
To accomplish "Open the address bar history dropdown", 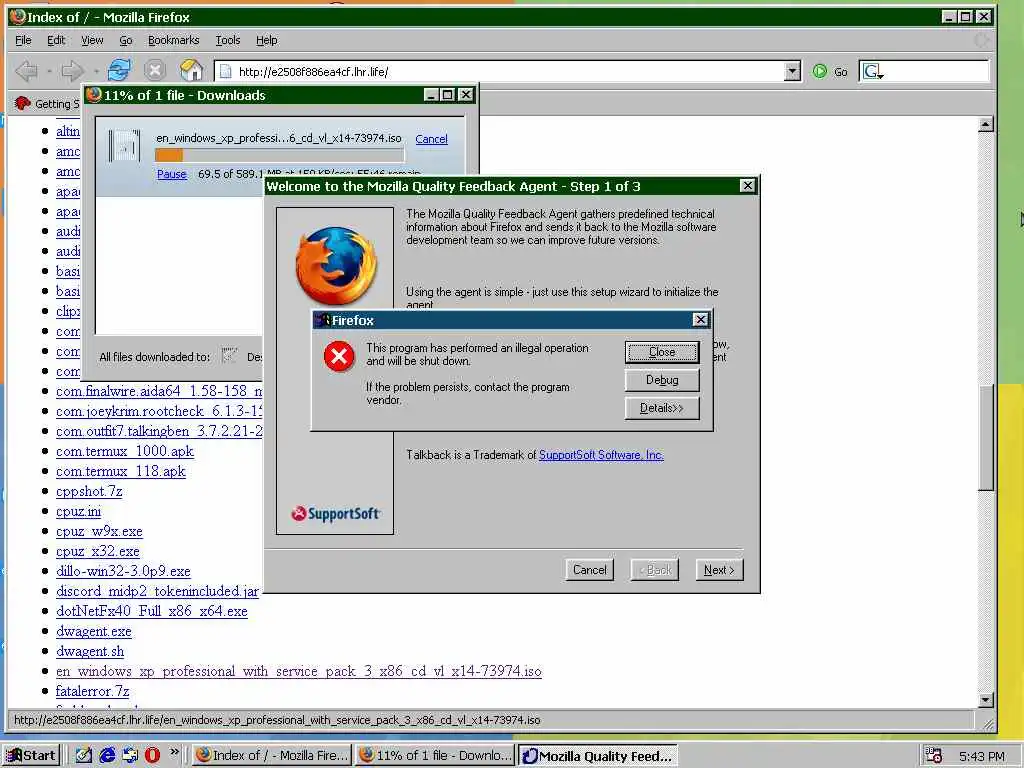I will click(x=792, y=71).
